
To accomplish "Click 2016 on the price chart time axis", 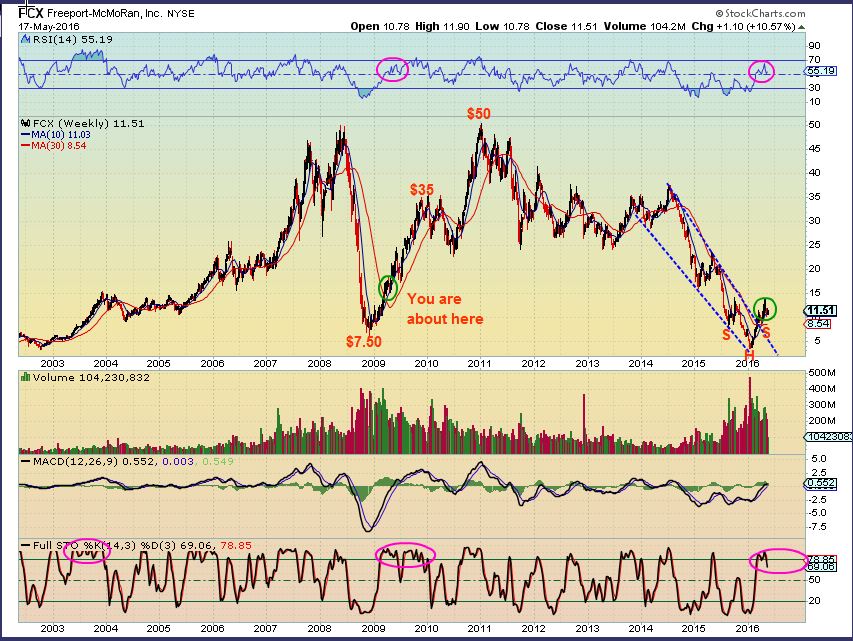I will (x=747, y=363).
